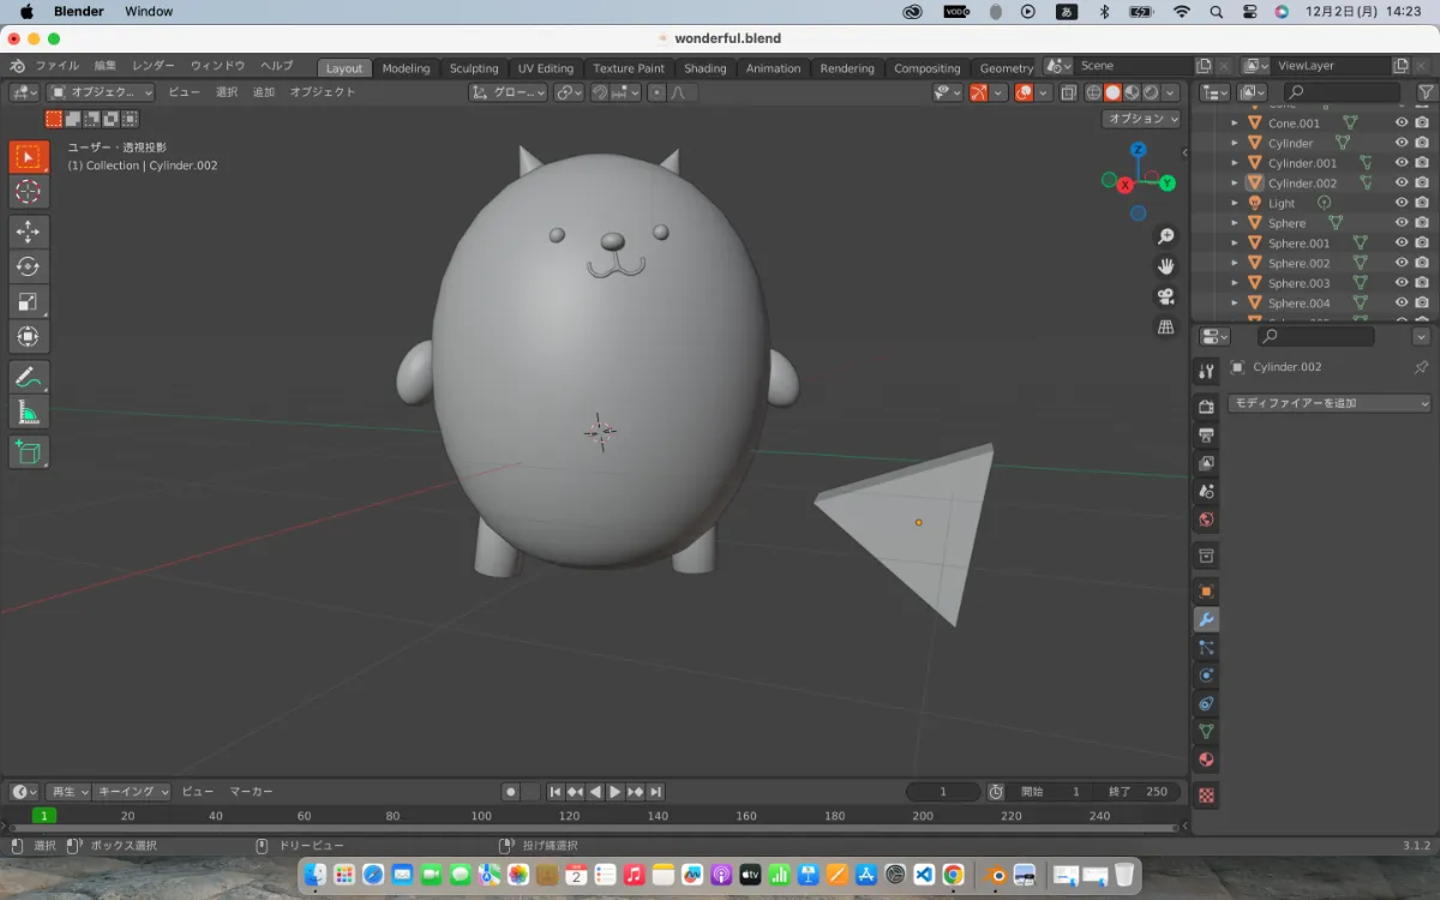Image resolution: width=1440 pixels, height=900 pixels.
Task: Select the Scale tool
Action: [28, 301]
